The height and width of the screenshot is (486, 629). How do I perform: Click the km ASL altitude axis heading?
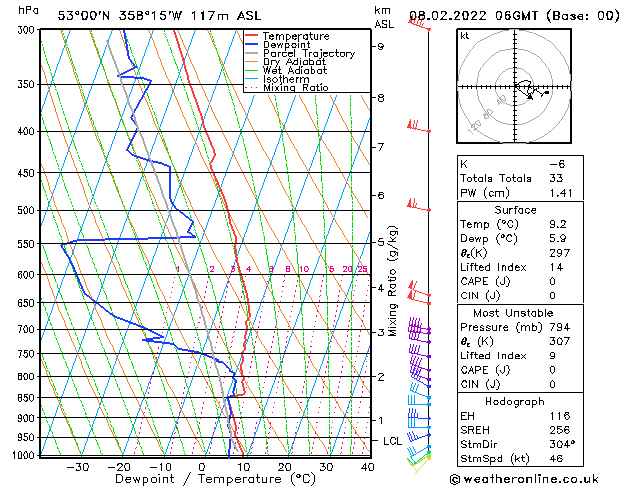(384, 17)
